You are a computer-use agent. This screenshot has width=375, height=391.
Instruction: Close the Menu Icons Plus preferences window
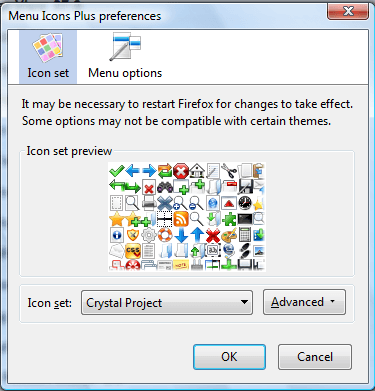tap(348, 11)
